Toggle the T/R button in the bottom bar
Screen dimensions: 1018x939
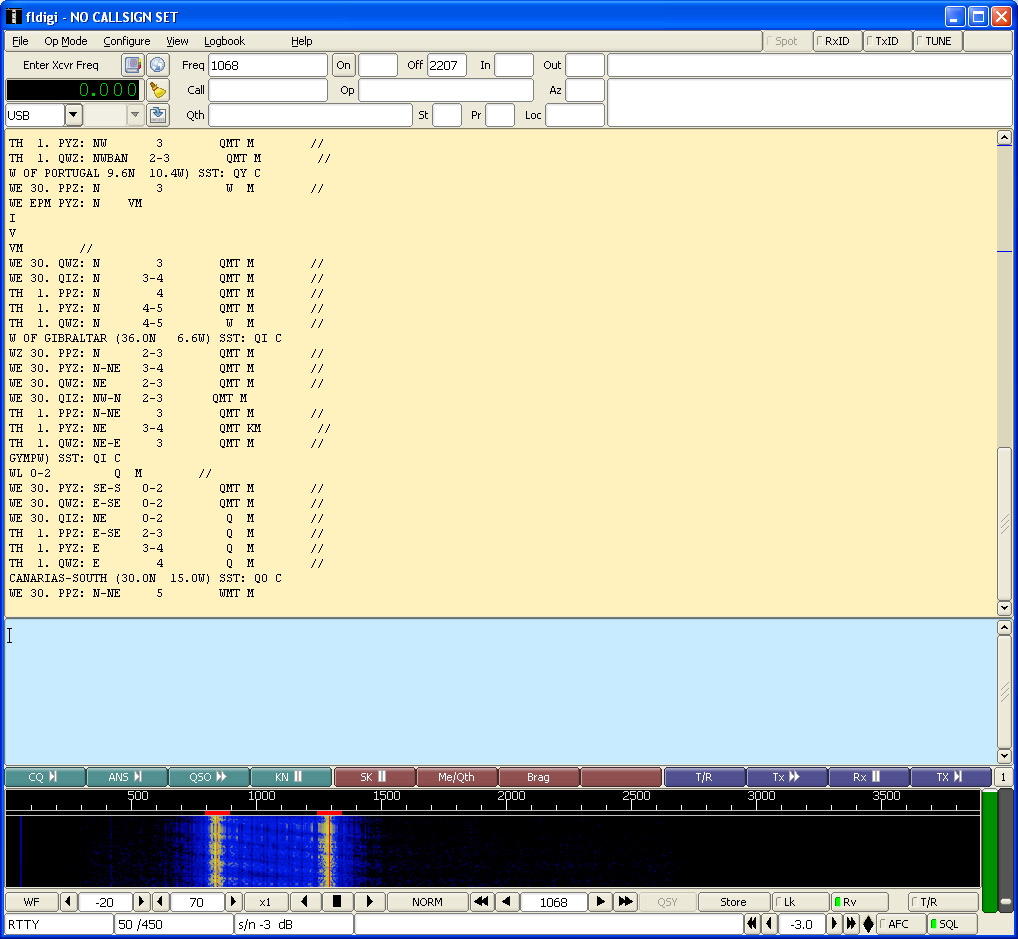tap(943, 901)
